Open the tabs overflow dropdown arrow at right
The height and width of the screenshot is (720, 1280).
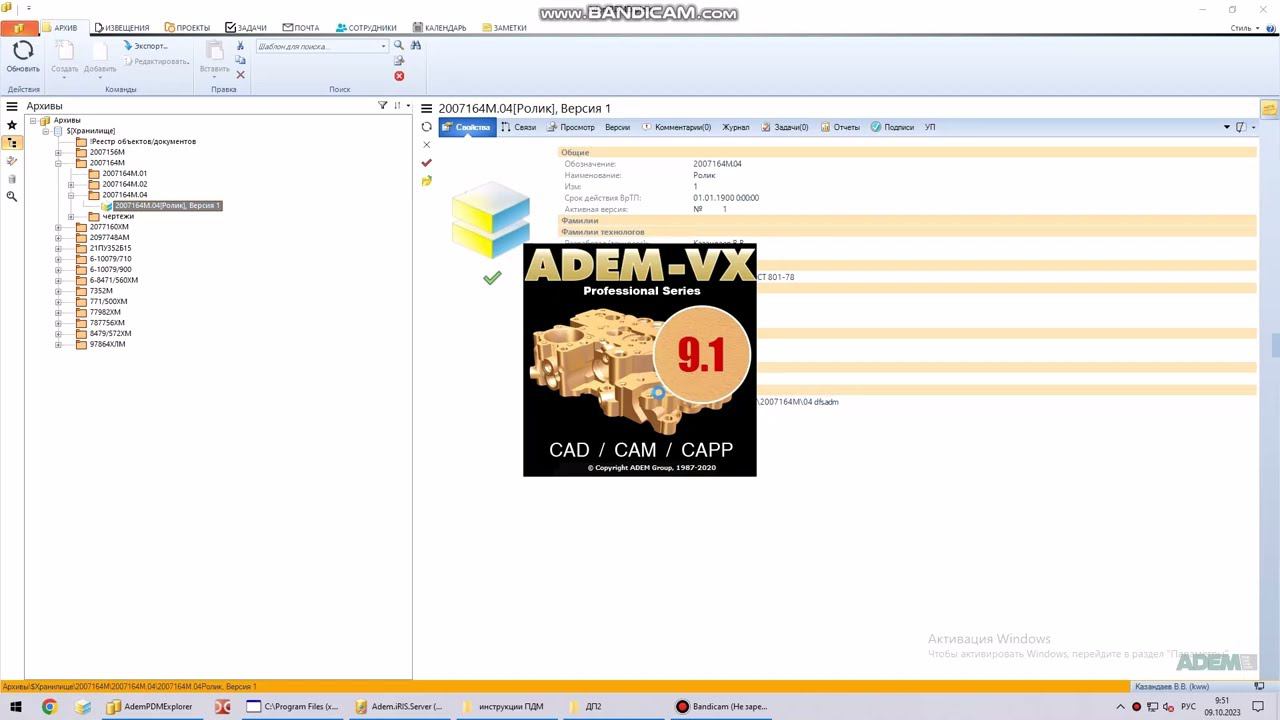coord(1227,127)
